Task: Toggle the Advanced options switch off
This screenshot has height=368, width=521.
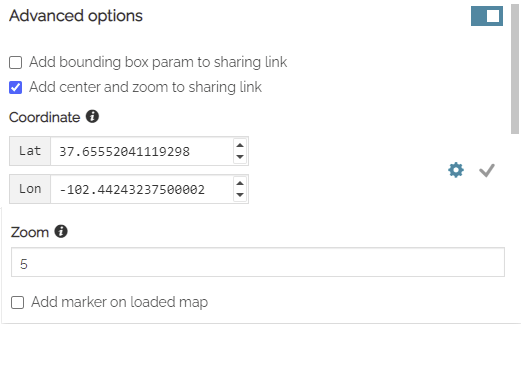Action: (x=487, y=16)
